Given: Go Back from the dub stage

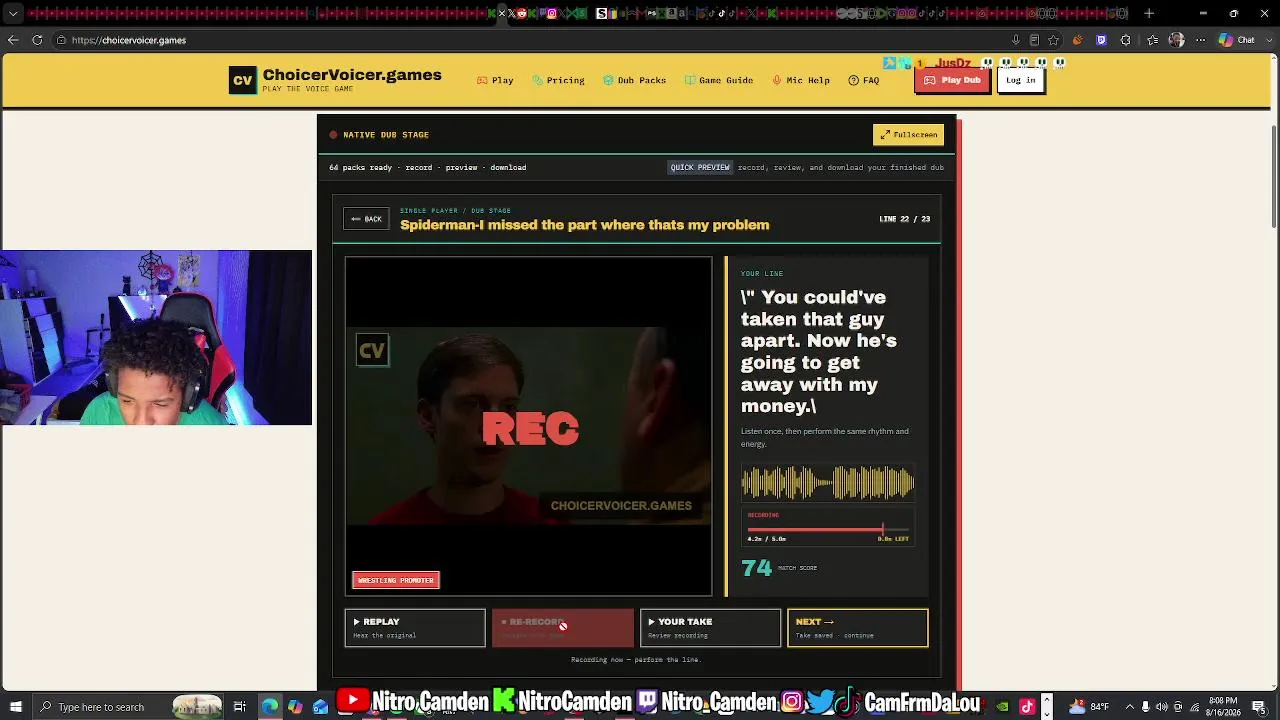Looking at the screenshot, I should click(366, 219).
